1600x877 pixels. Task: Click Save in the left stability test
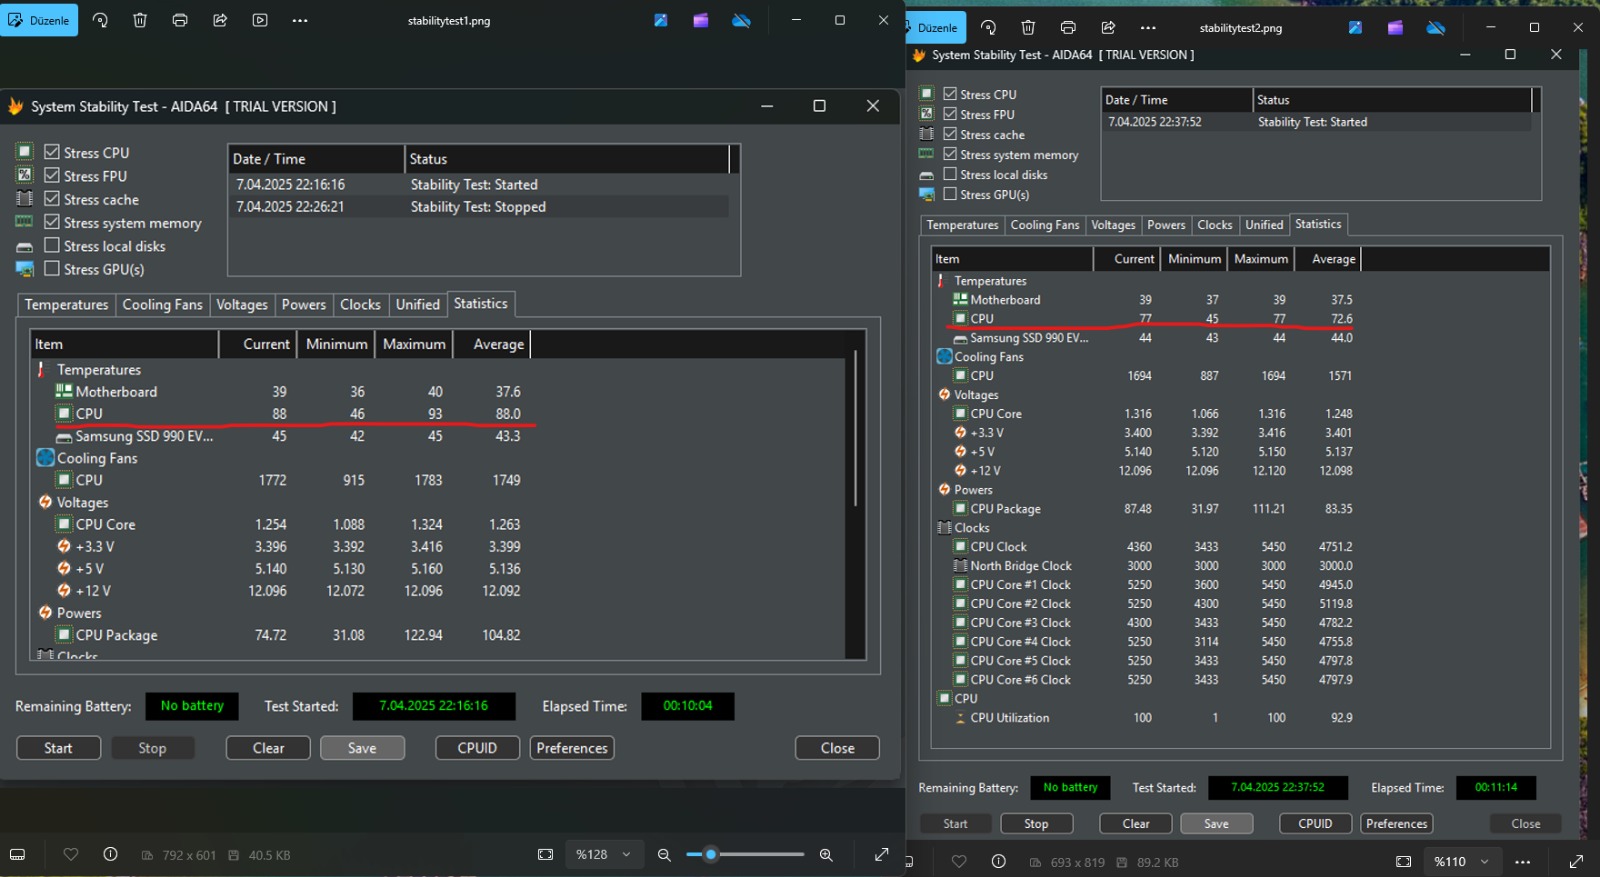362,748
